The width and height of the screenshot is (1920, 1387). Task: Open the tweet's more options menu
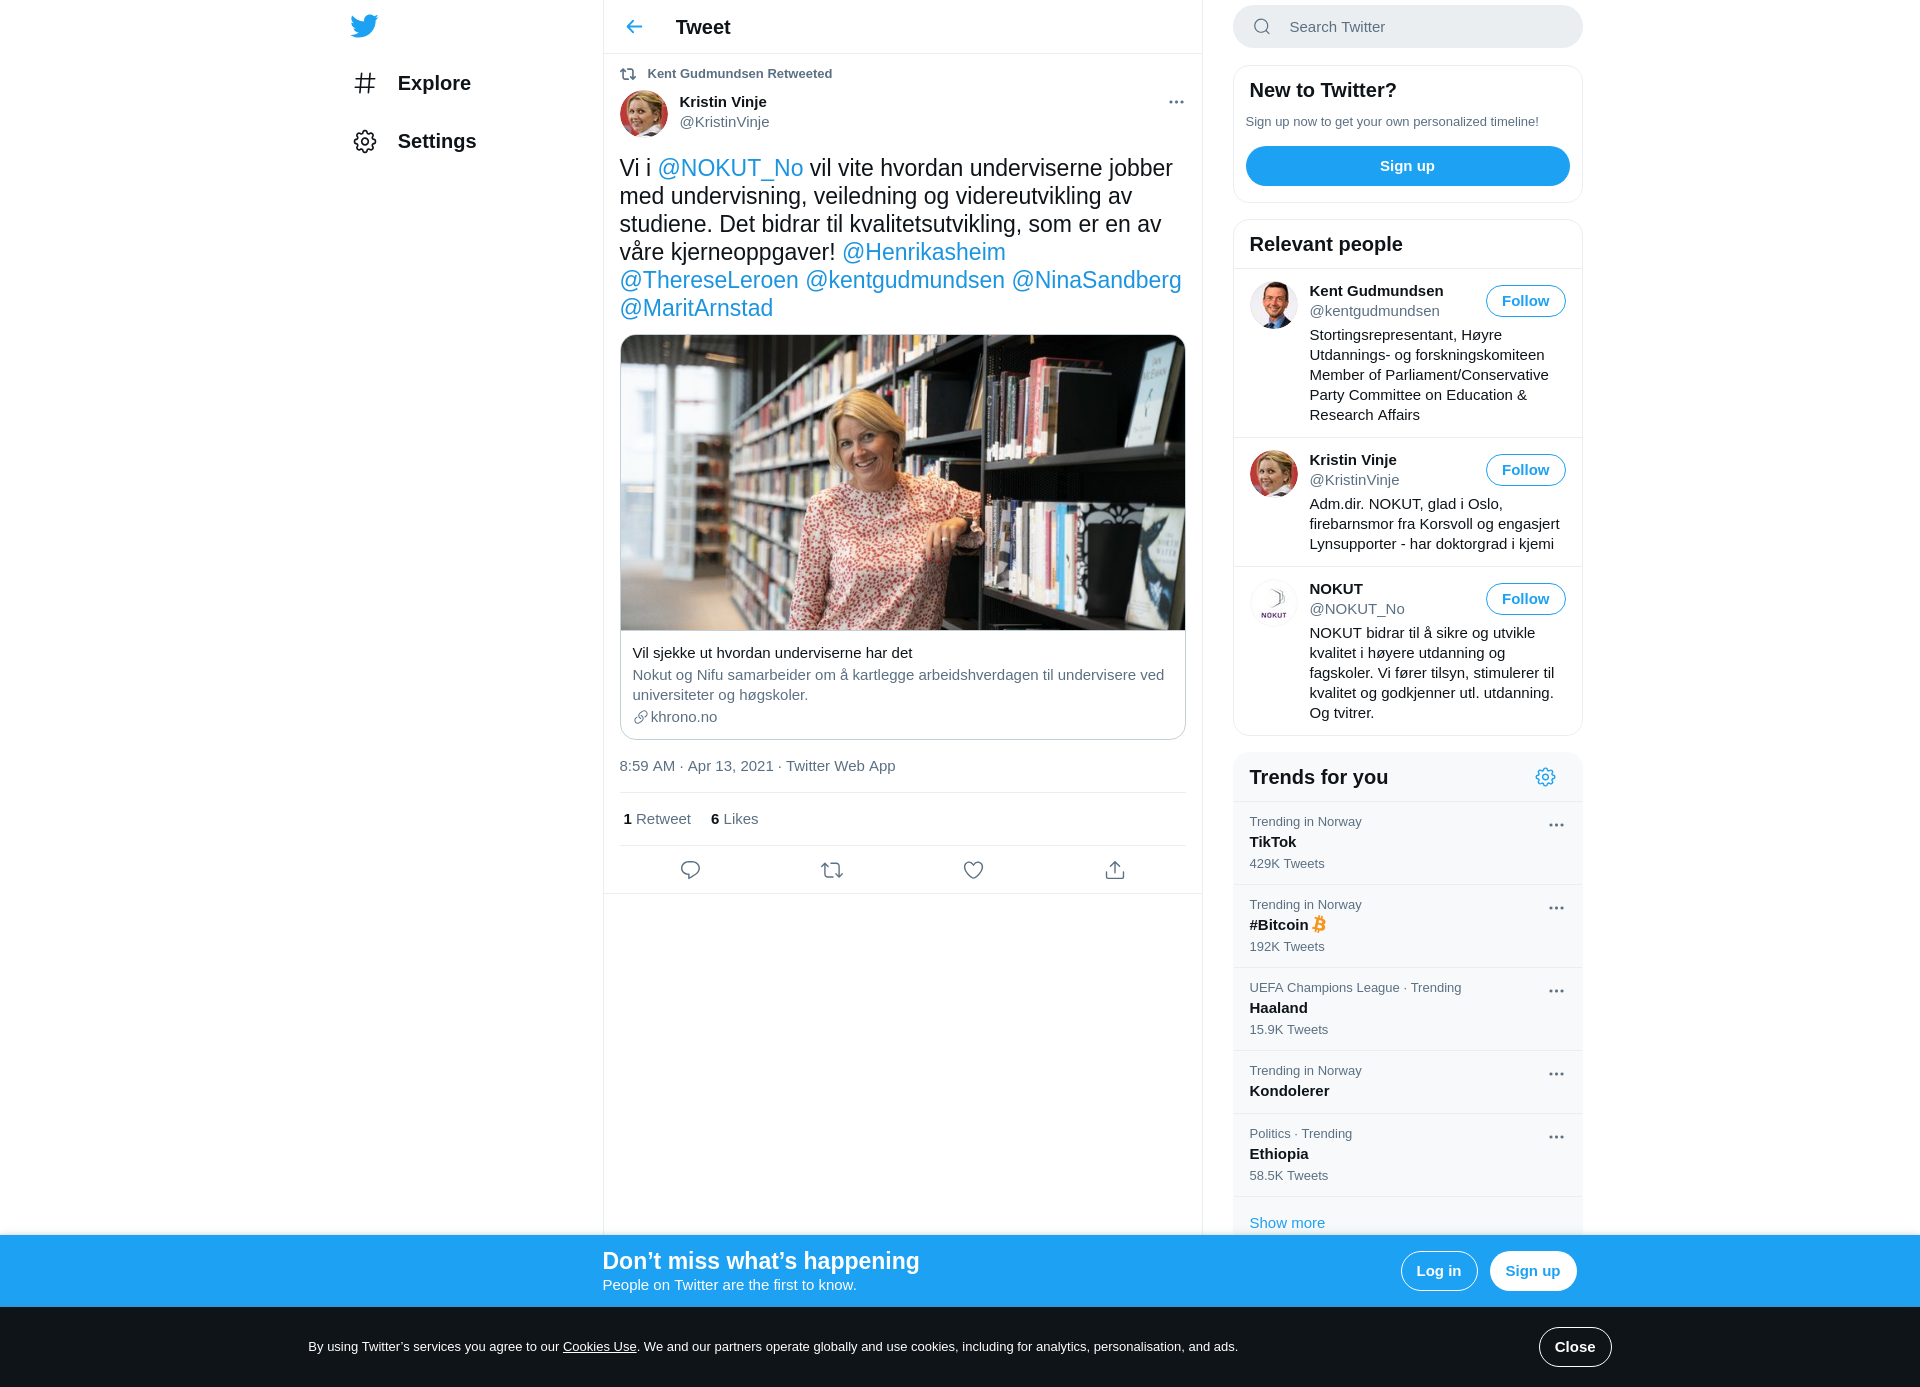click(x=1176, y=102)
